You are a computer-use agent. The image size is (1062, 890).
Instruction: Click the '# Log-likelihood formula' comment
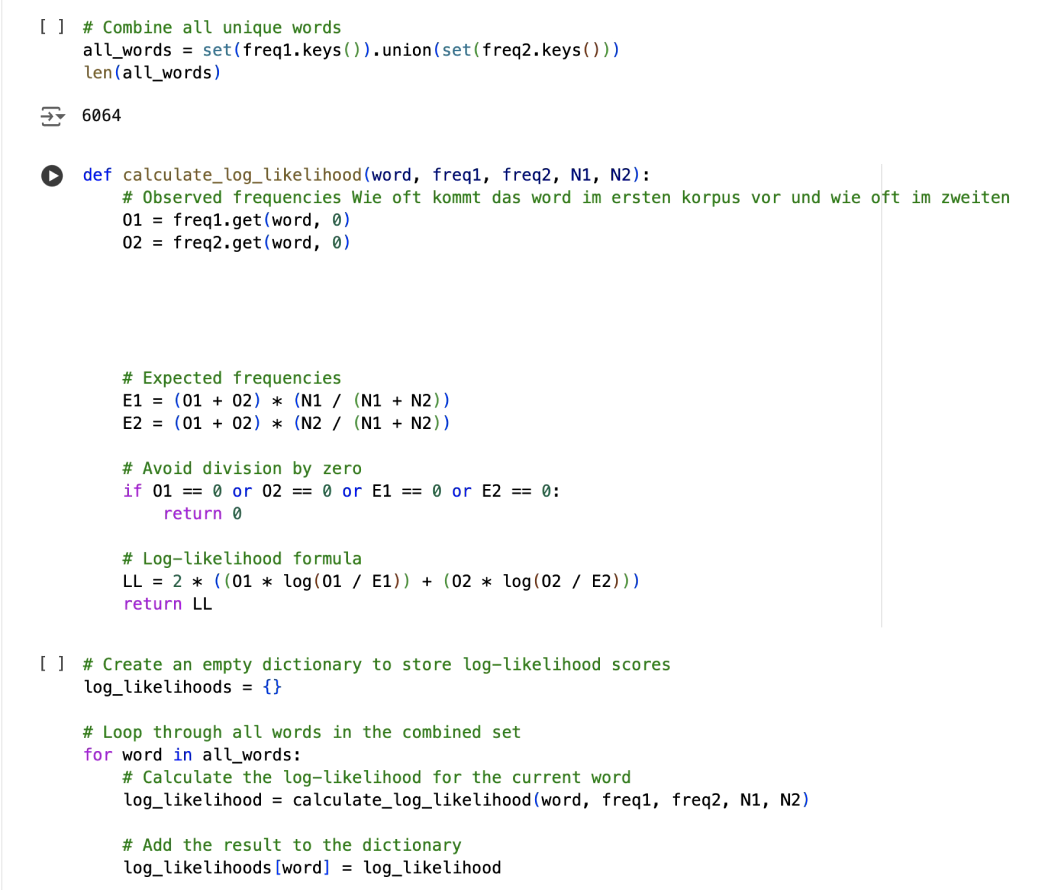242,559
